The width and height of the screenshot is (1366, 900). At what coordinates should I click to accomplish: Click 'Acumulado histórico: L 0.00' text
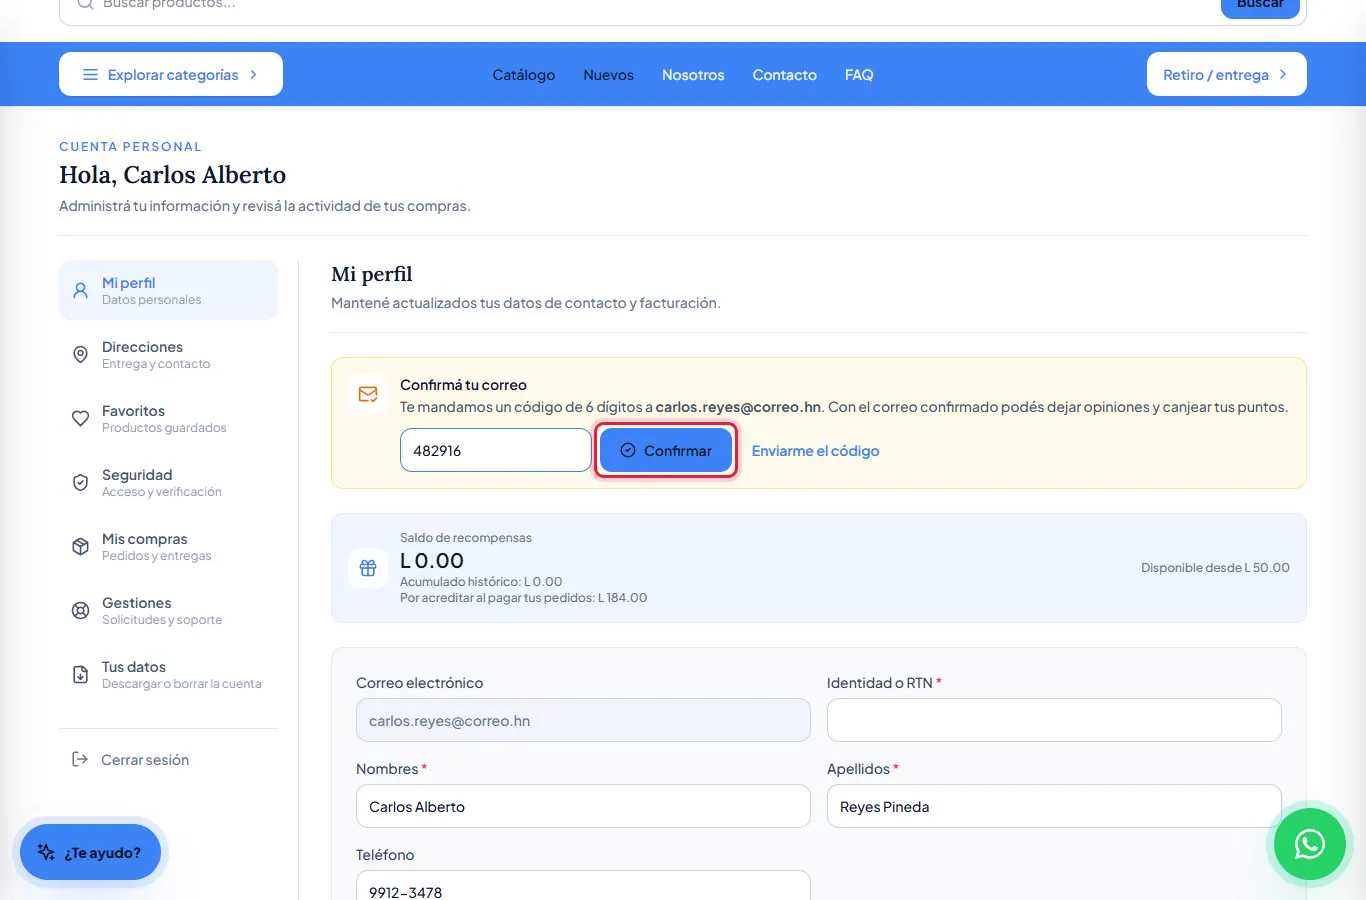(x=481, y=582)
